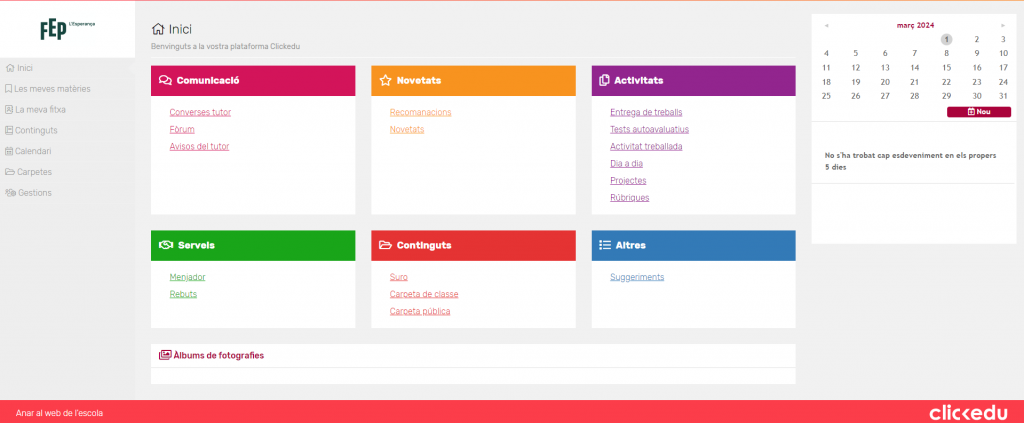
Task: Click the Comunicació speech bubbles icon
Action: point(166,81)
